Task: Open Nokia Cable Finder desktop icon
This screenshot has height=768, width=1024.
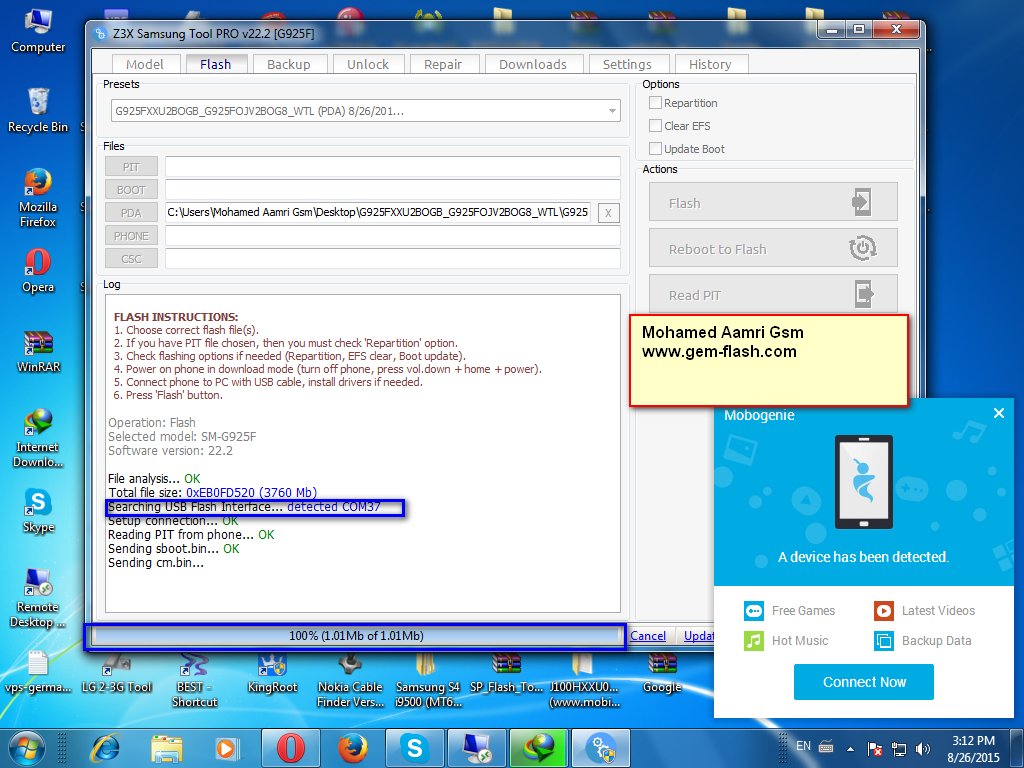Action: [350, 680]
